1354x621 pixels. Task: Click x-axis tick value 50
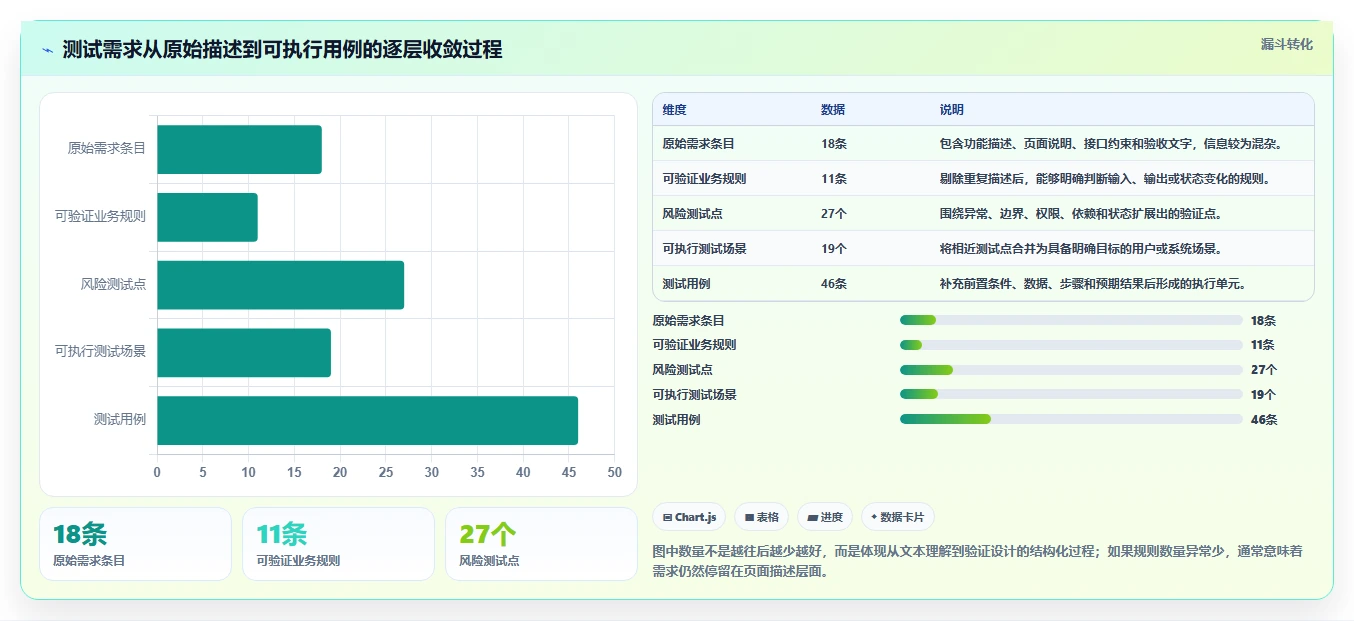pyautogui.click(x=614, y=473)
